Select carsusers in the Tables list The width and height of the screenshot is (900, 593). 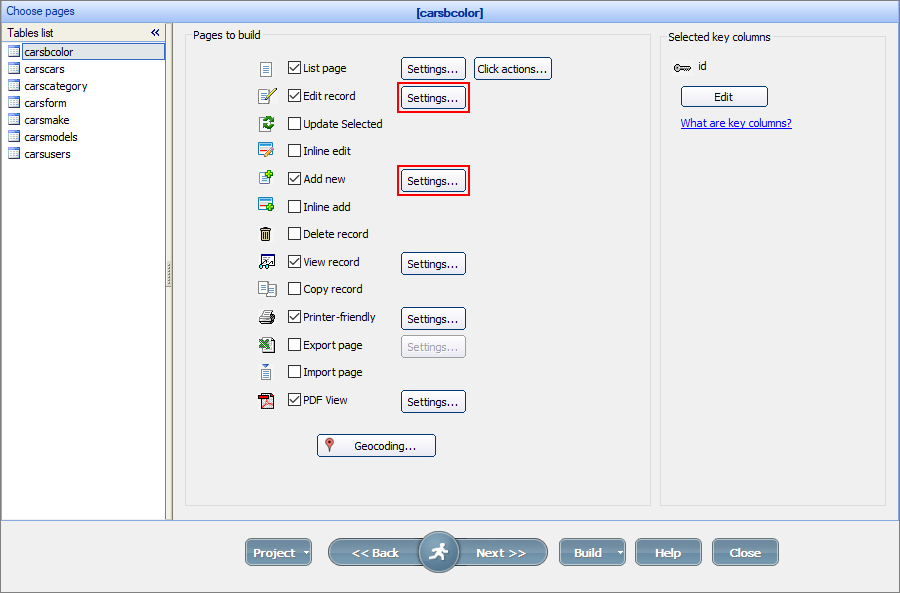tap(47, 154)
